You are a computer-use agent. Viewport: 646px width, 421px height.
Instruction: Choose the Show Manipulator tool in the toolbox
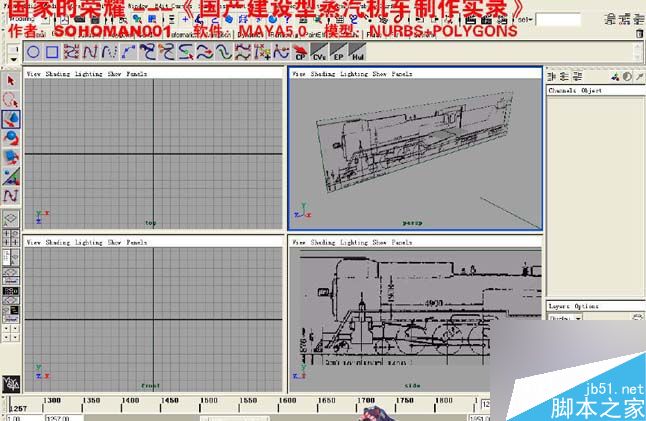point(11,176)
